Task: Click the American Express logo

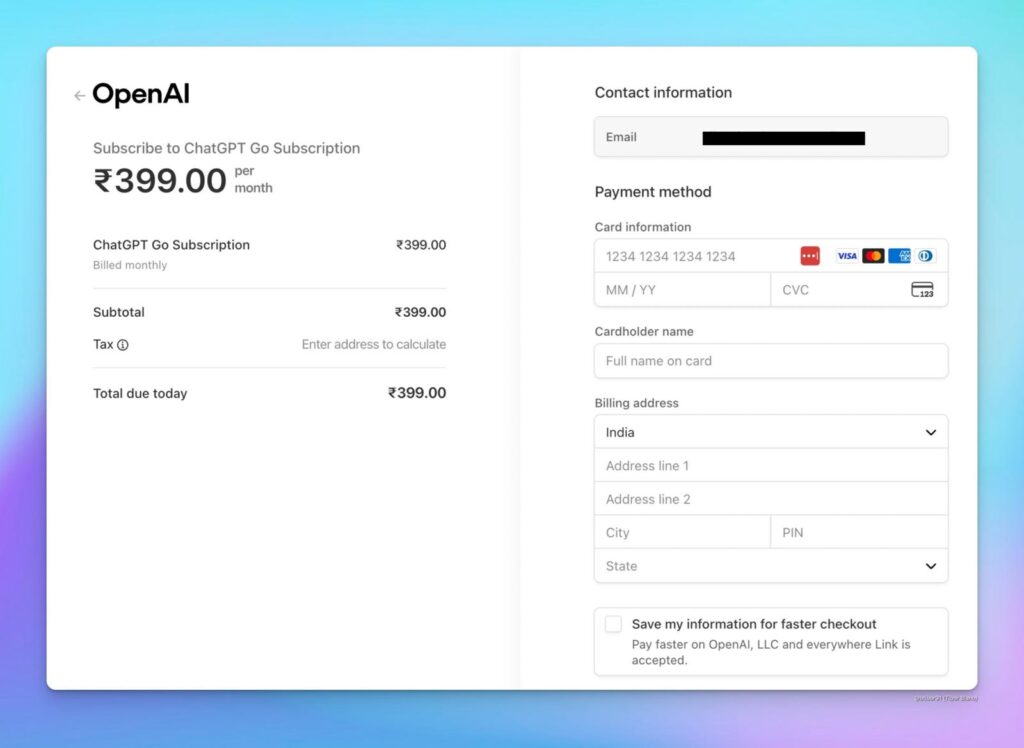Action: [899, 256]
